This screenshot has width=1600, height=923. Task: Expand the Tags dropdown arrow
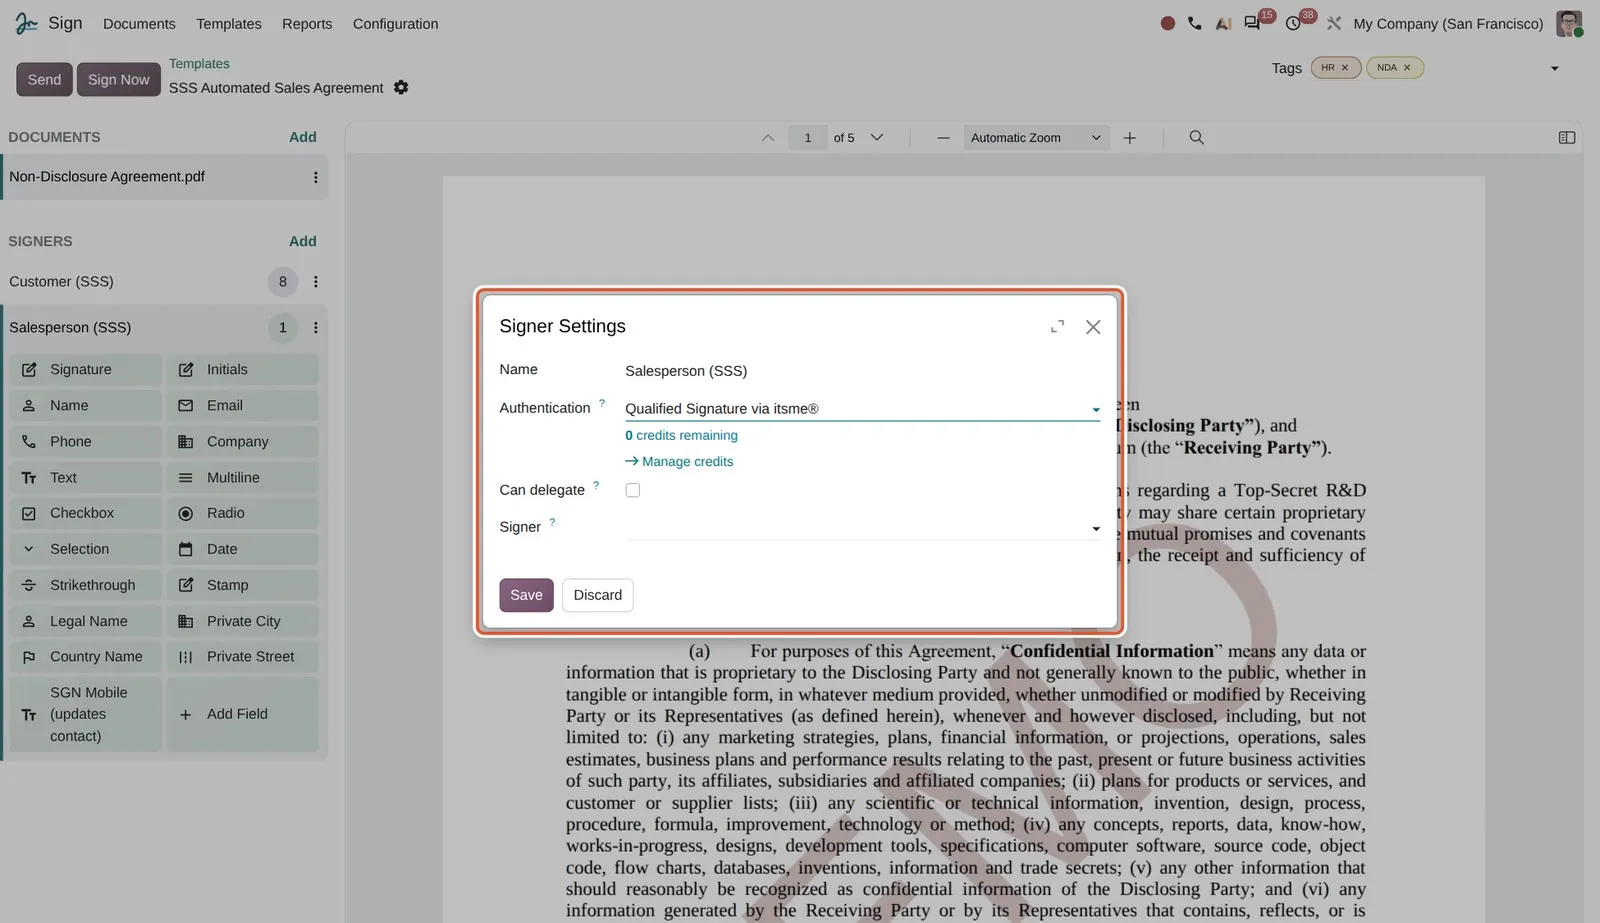[x=1554, y=68]
